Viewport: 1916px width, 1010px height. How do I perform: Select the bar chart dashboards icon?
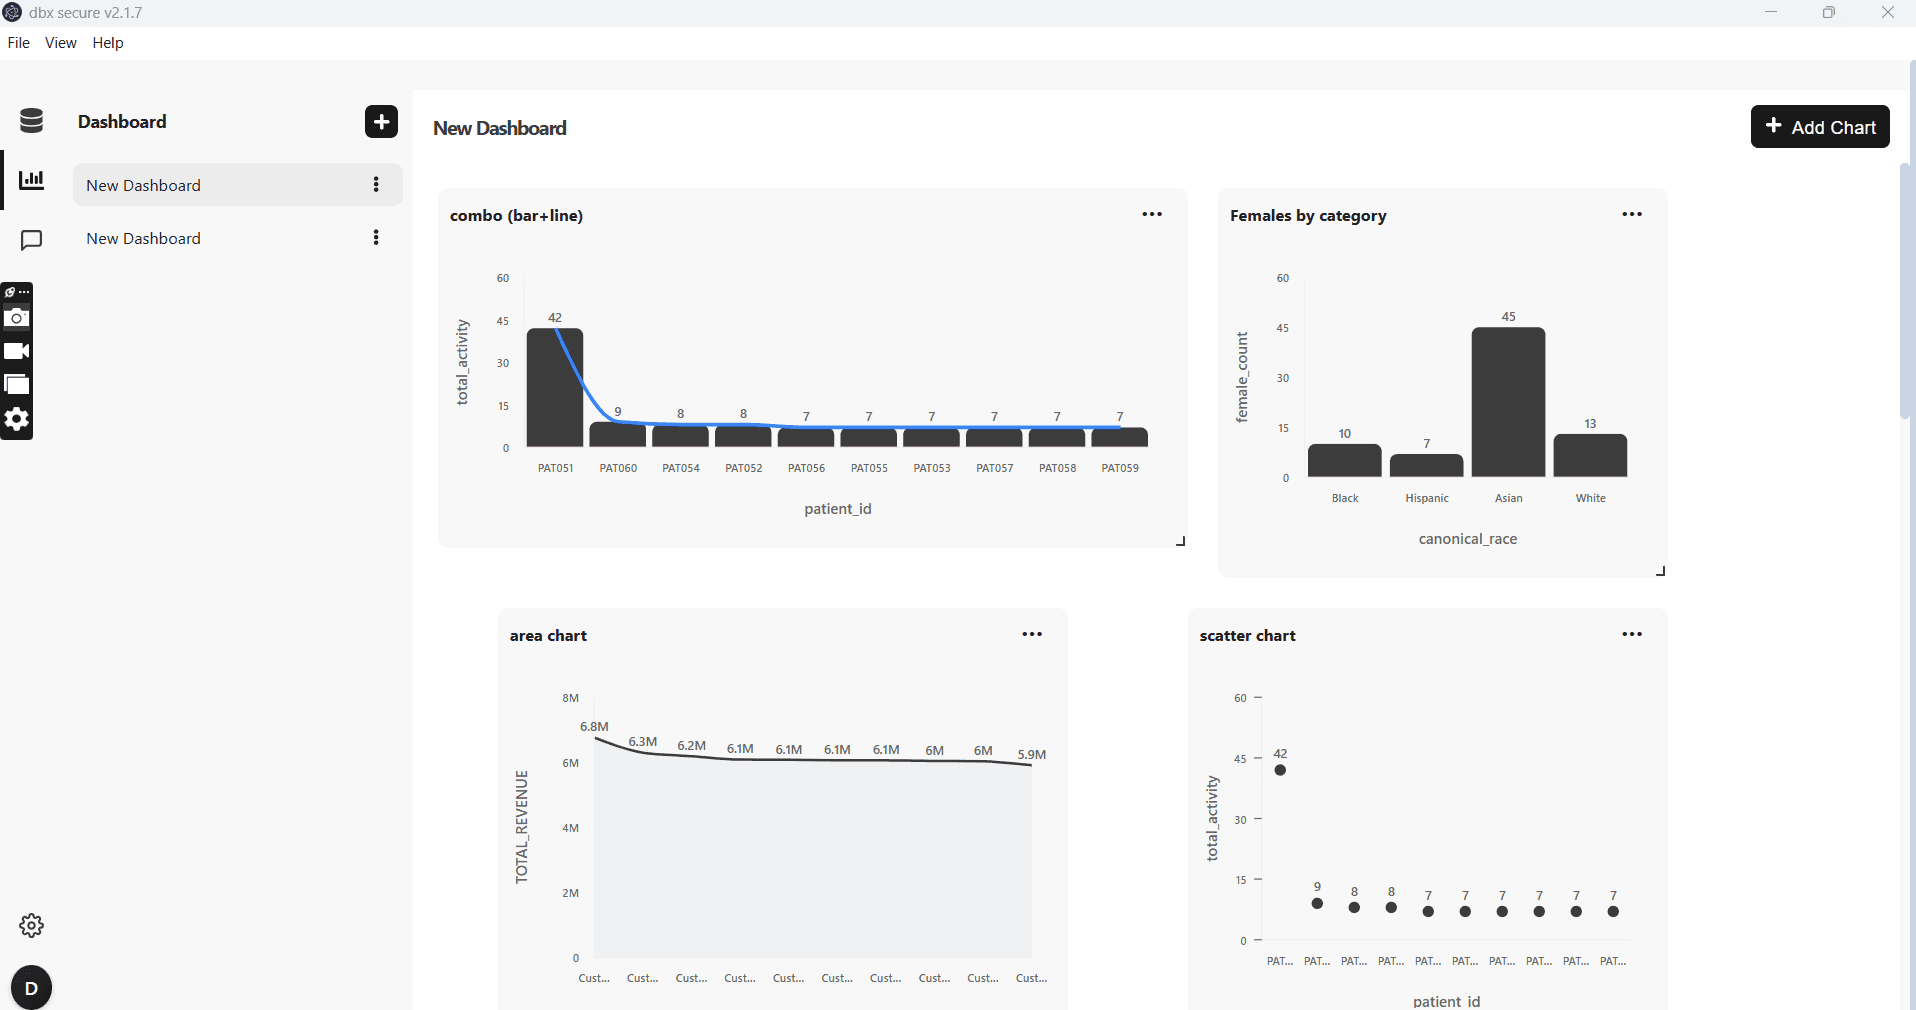click(x=32, y=180)
